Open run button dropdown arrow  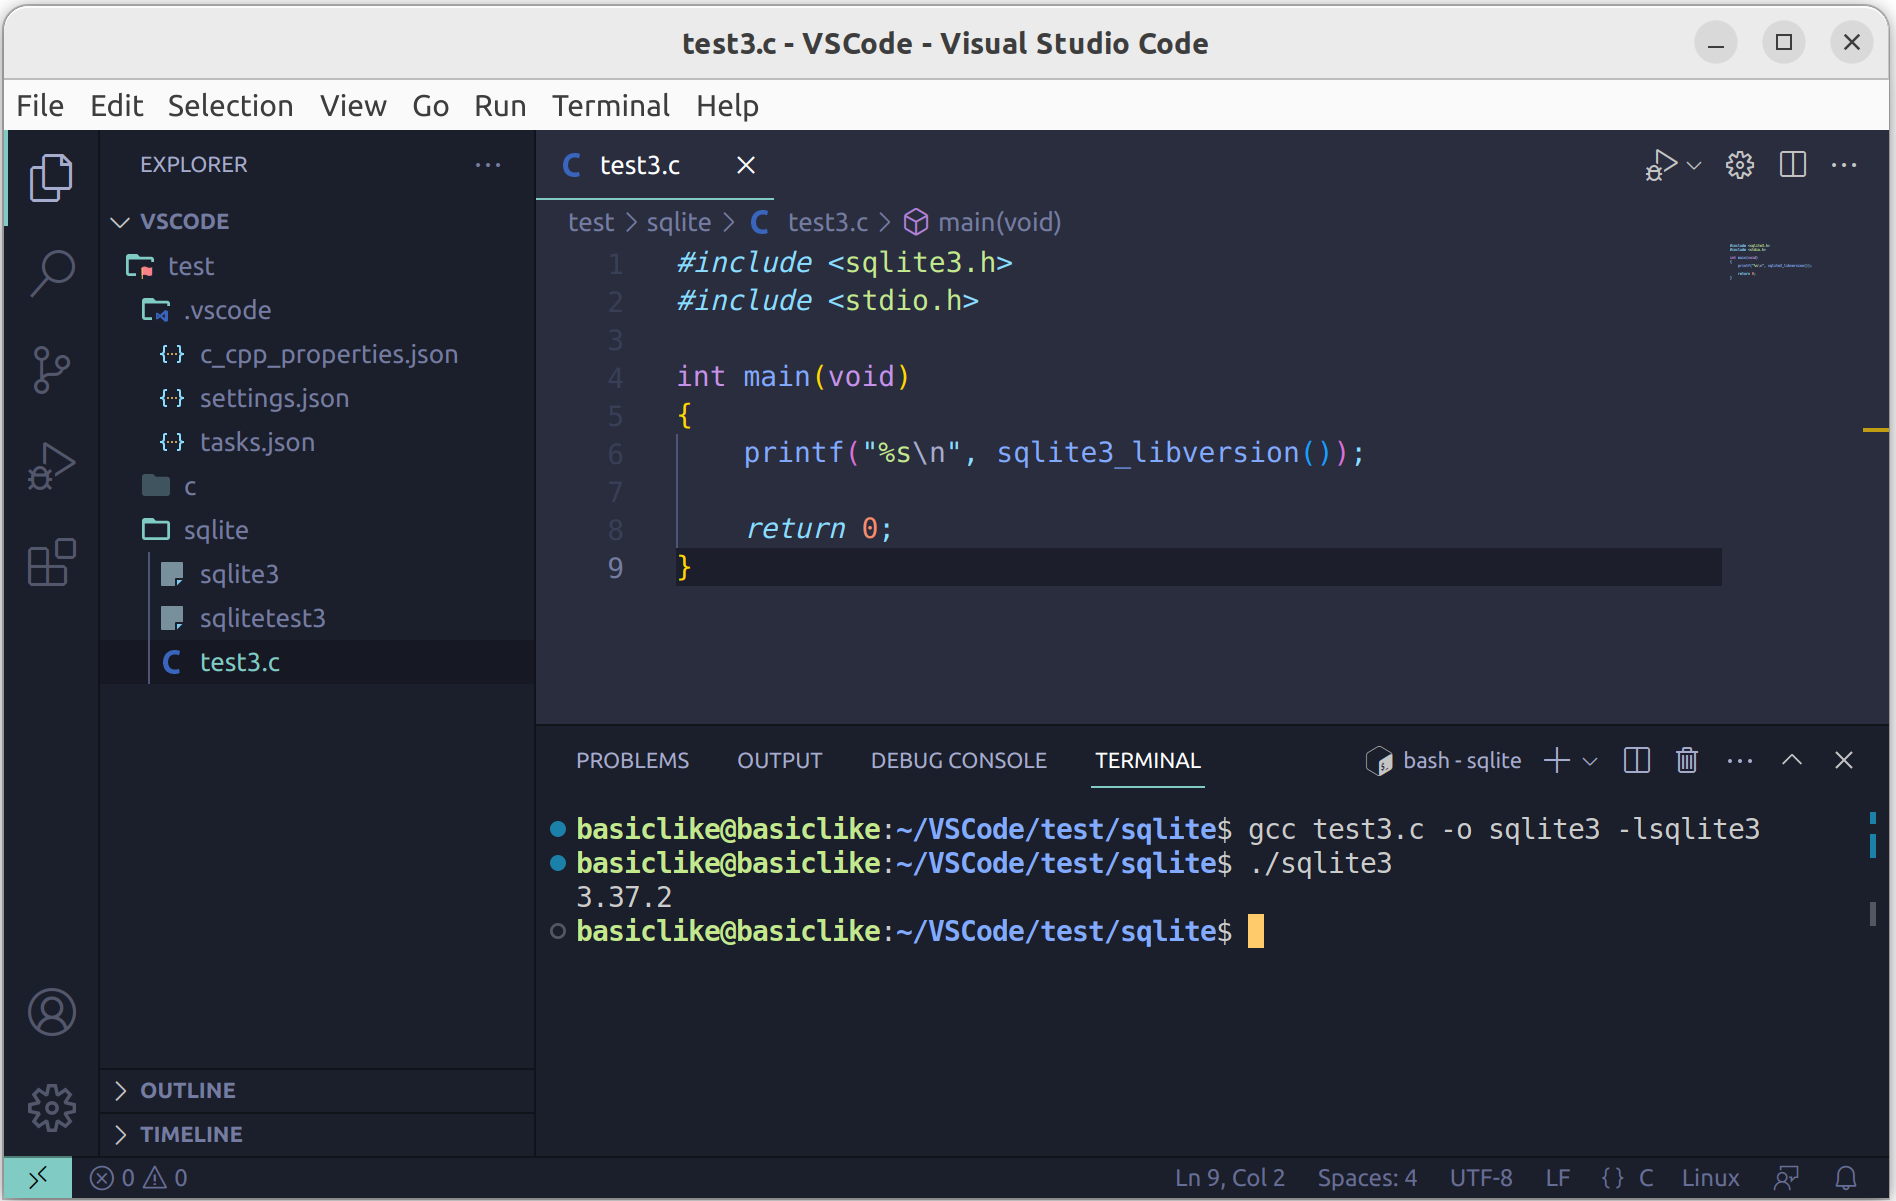tap(1694, 166)
